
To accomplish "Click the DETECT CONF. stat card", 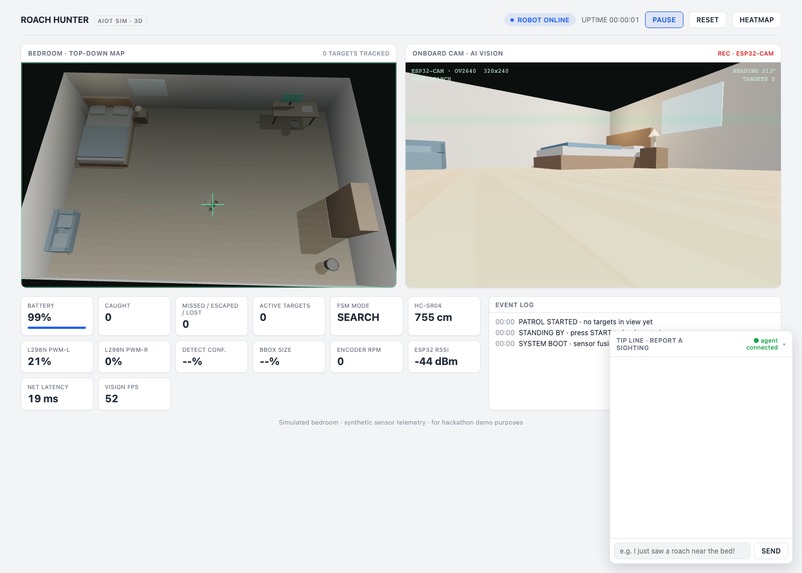I will tap(211, 357).
